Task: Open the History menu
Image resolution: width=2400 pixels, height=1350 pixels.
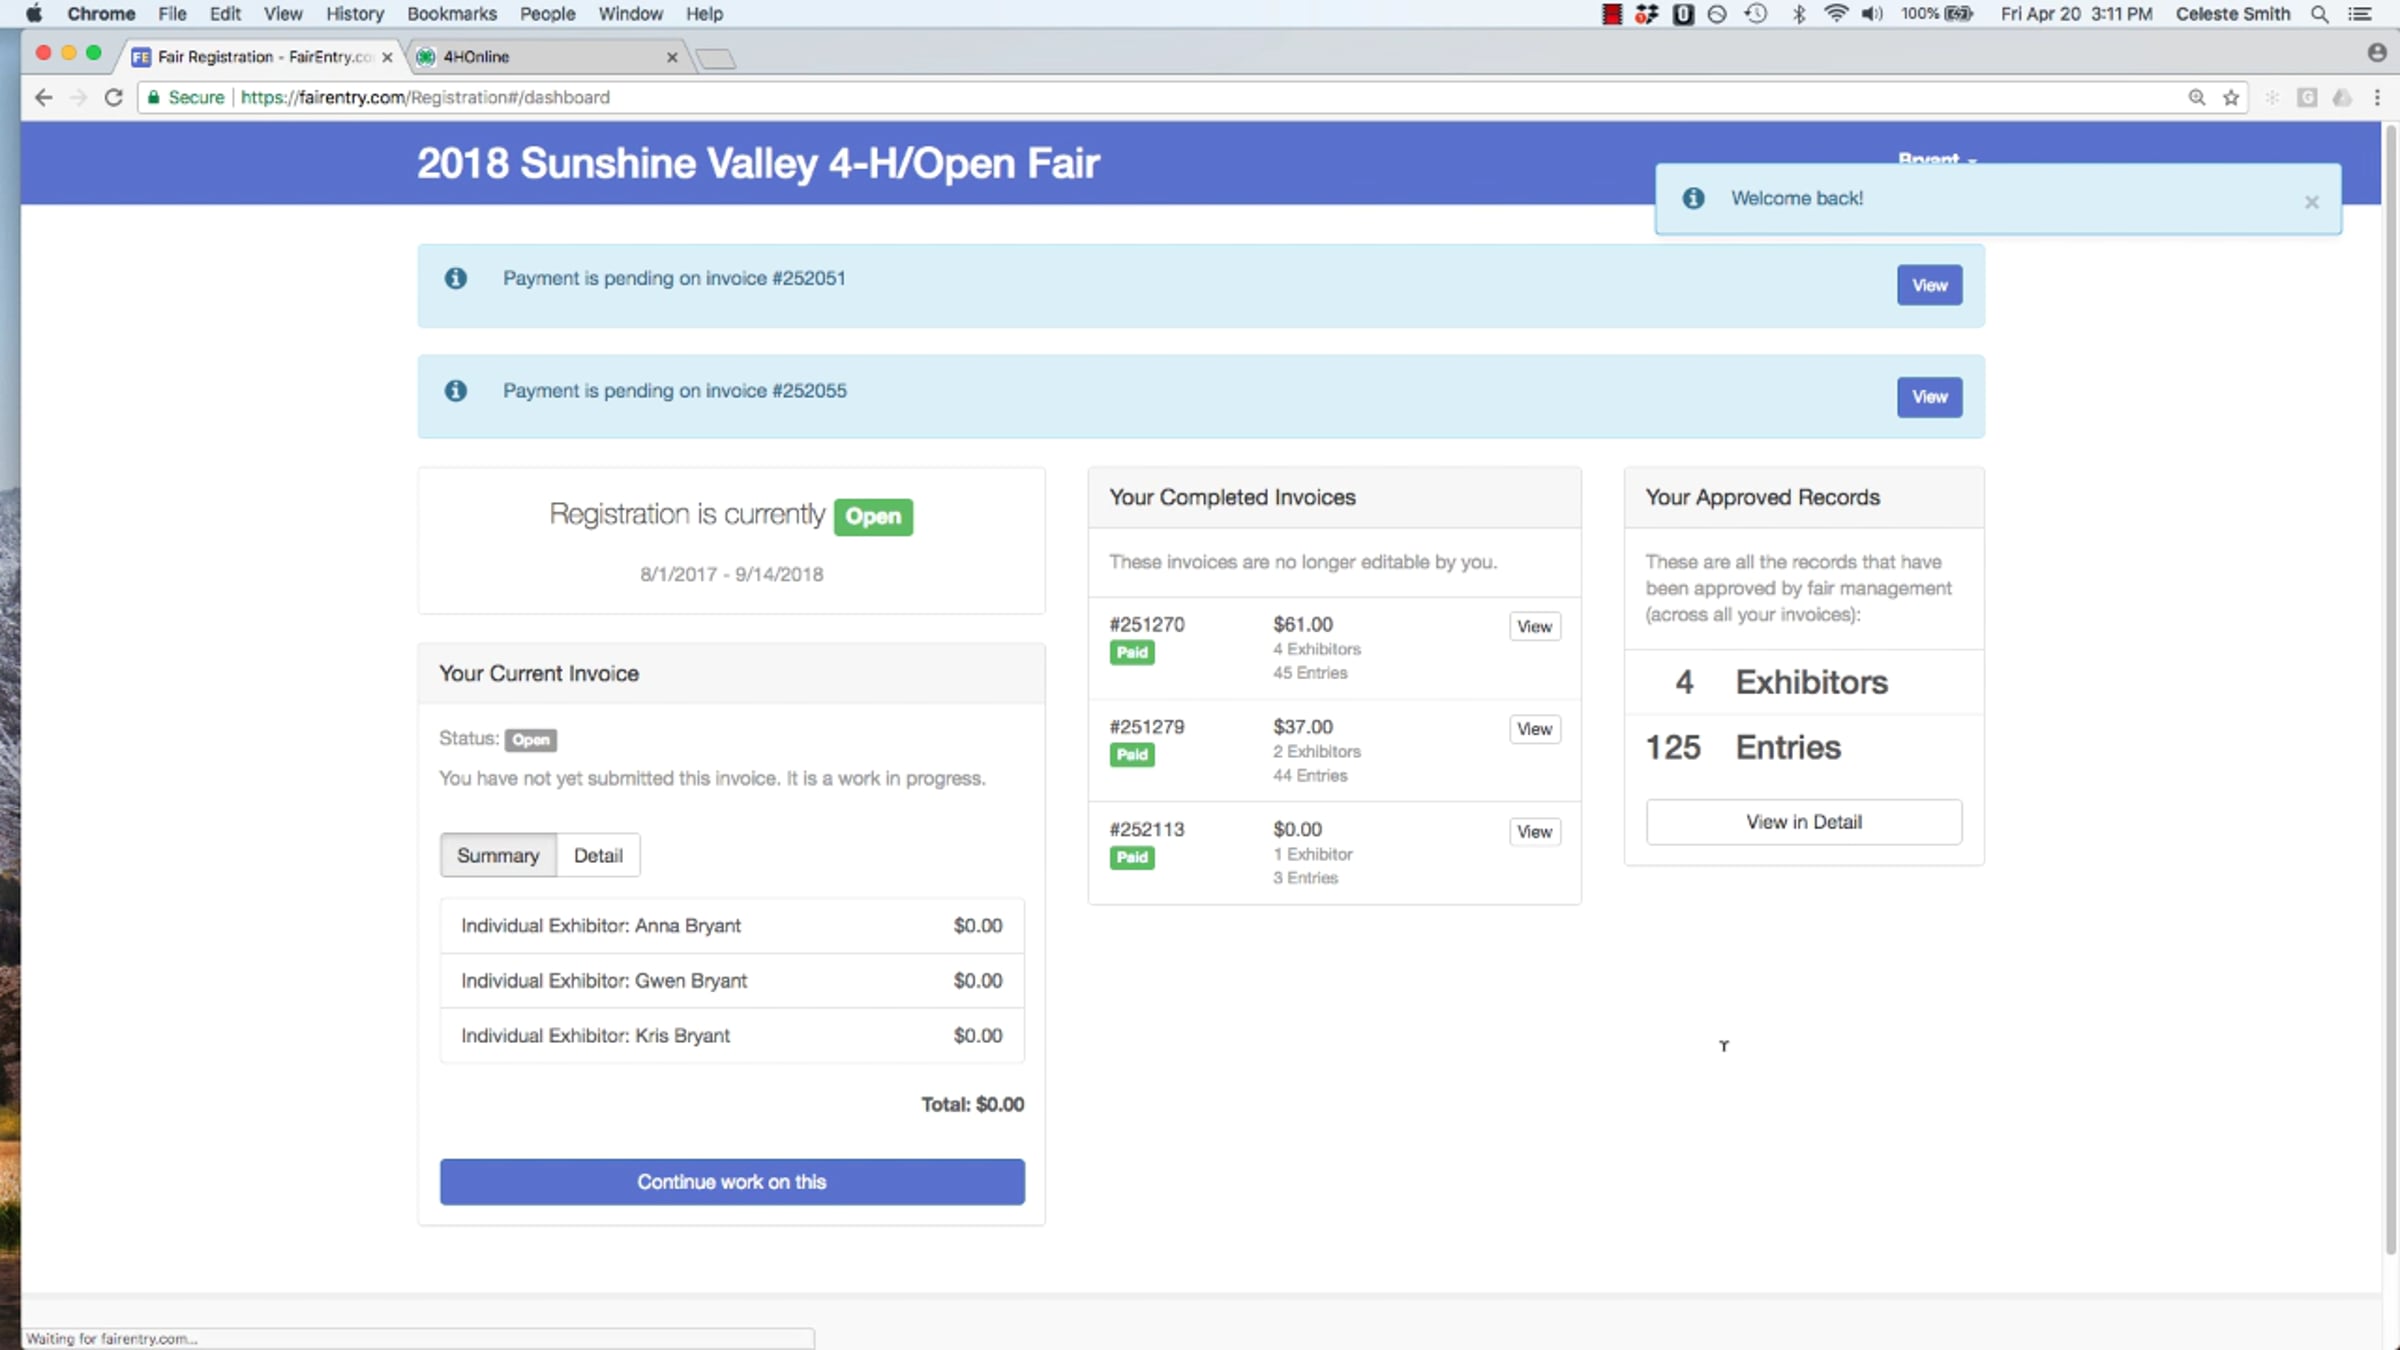Action: [355, 14]
